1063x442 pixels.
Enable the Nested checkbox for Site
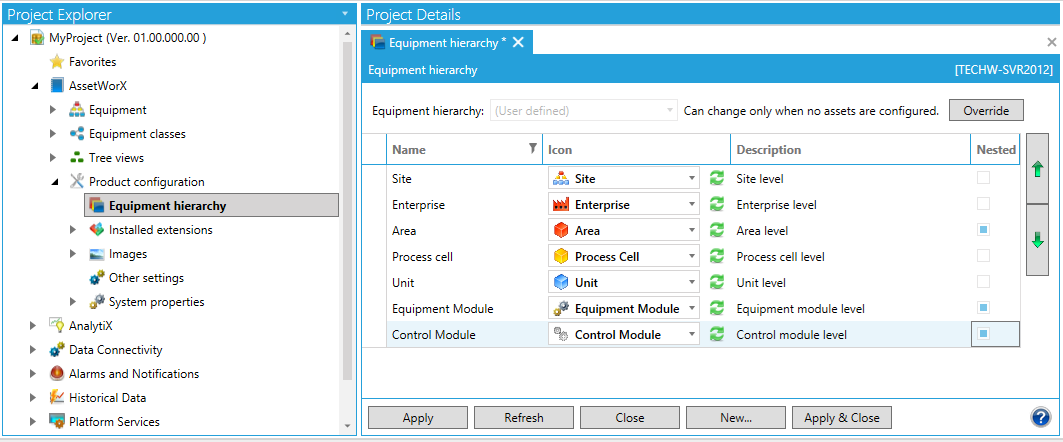tap(983, 178)
